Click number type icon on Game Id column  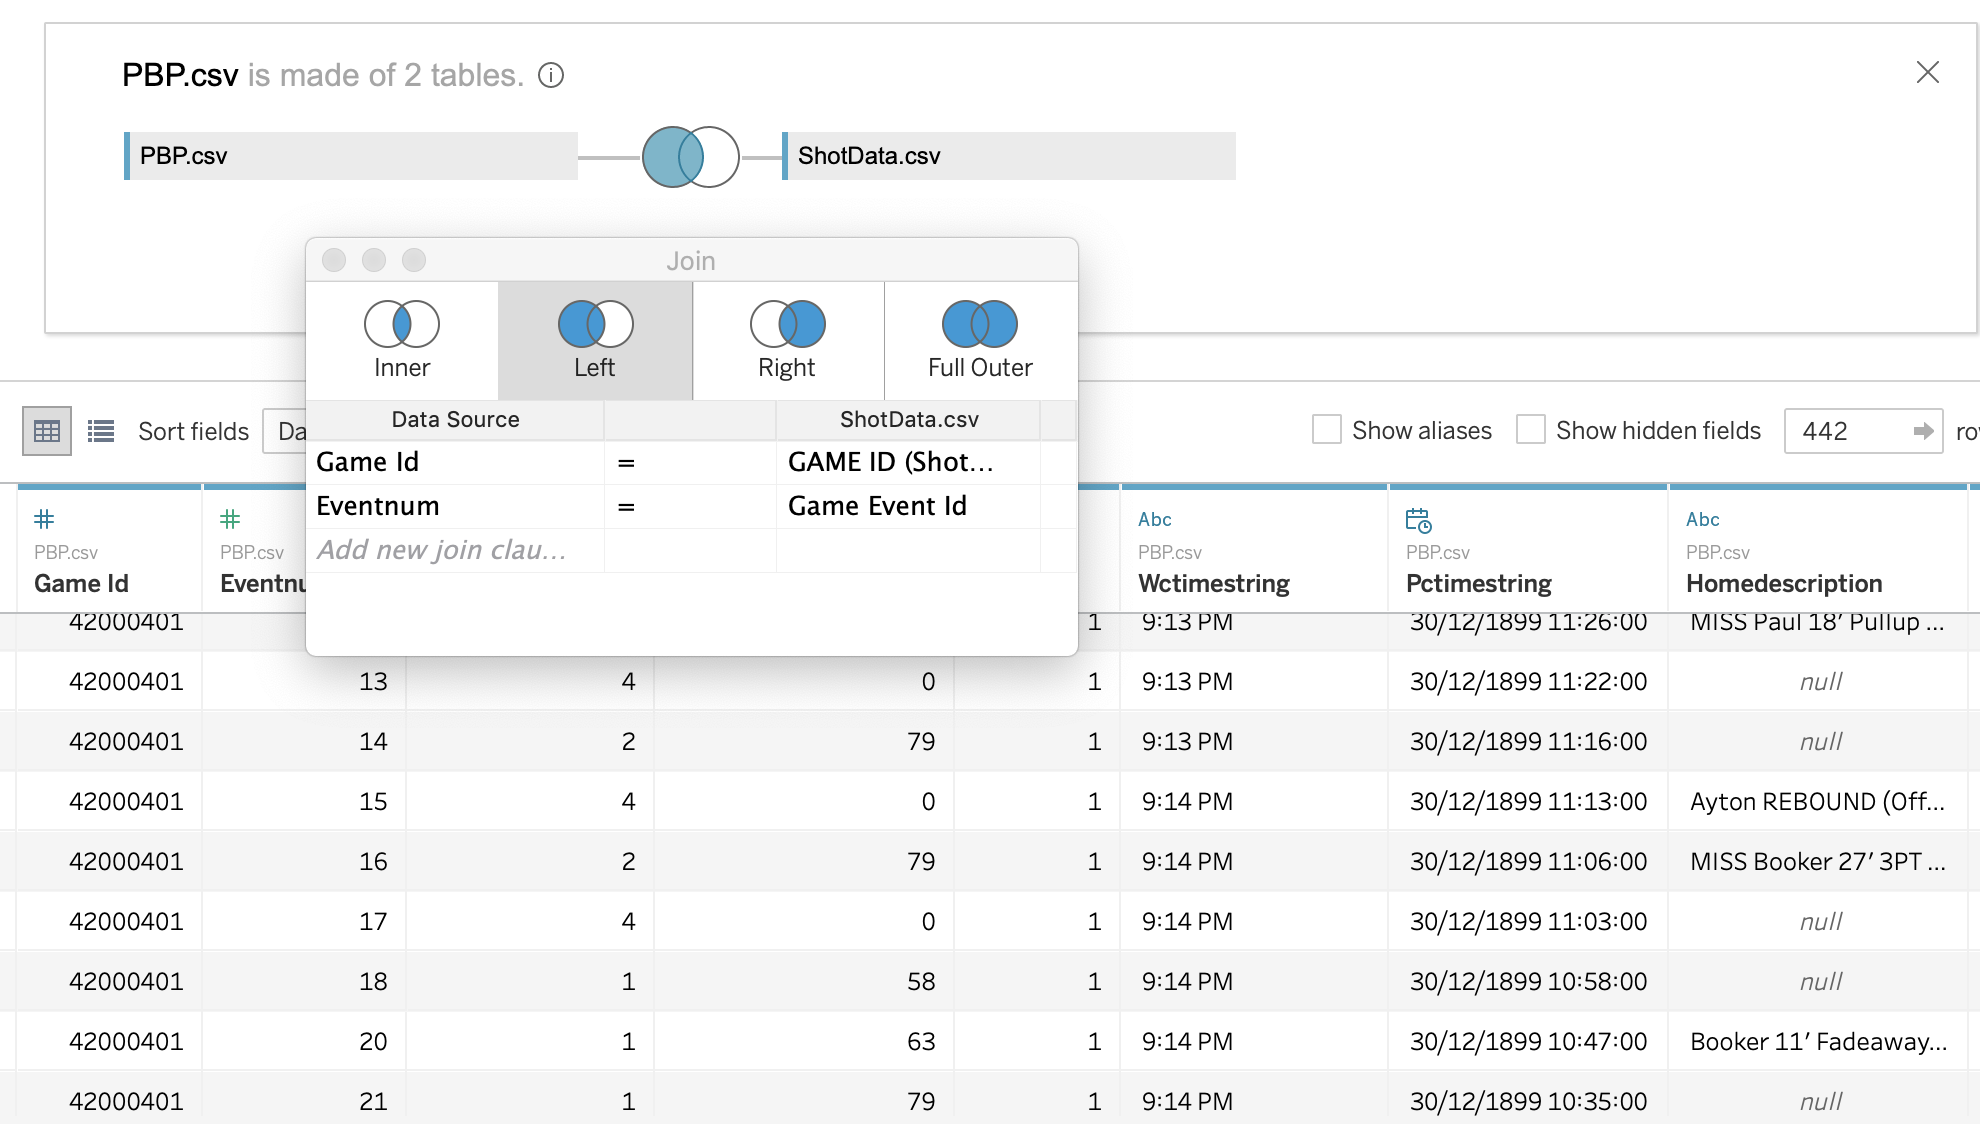(x=44, y=519)
